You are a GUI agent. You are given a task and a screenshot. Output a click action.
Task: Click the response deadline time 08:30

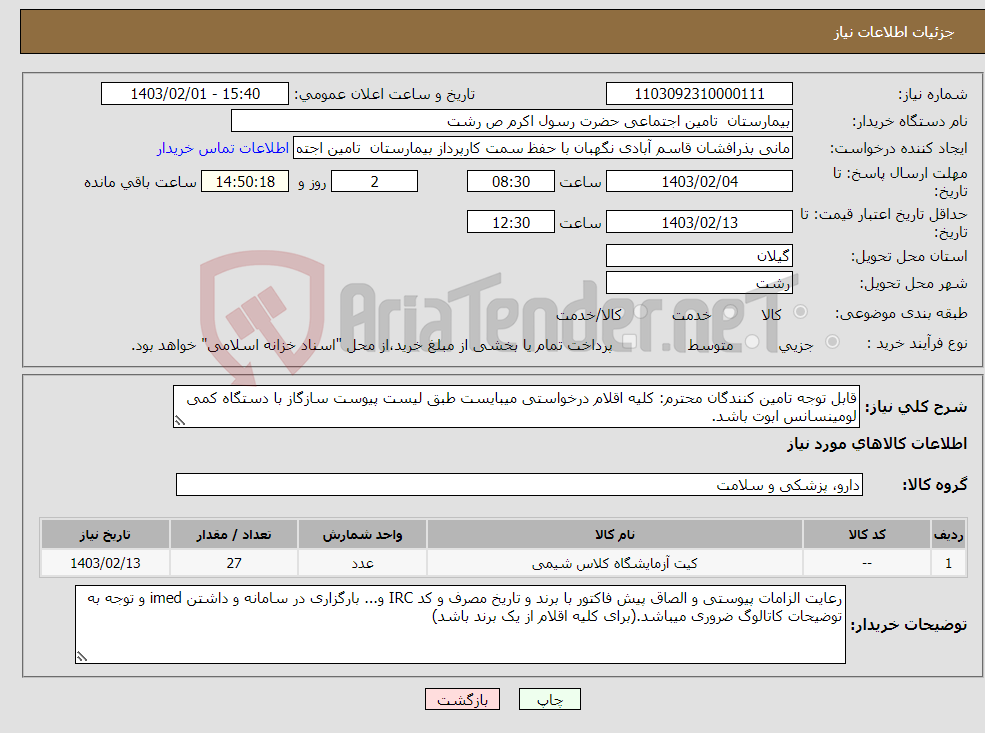pyautogui.click(x=511, y=182)
